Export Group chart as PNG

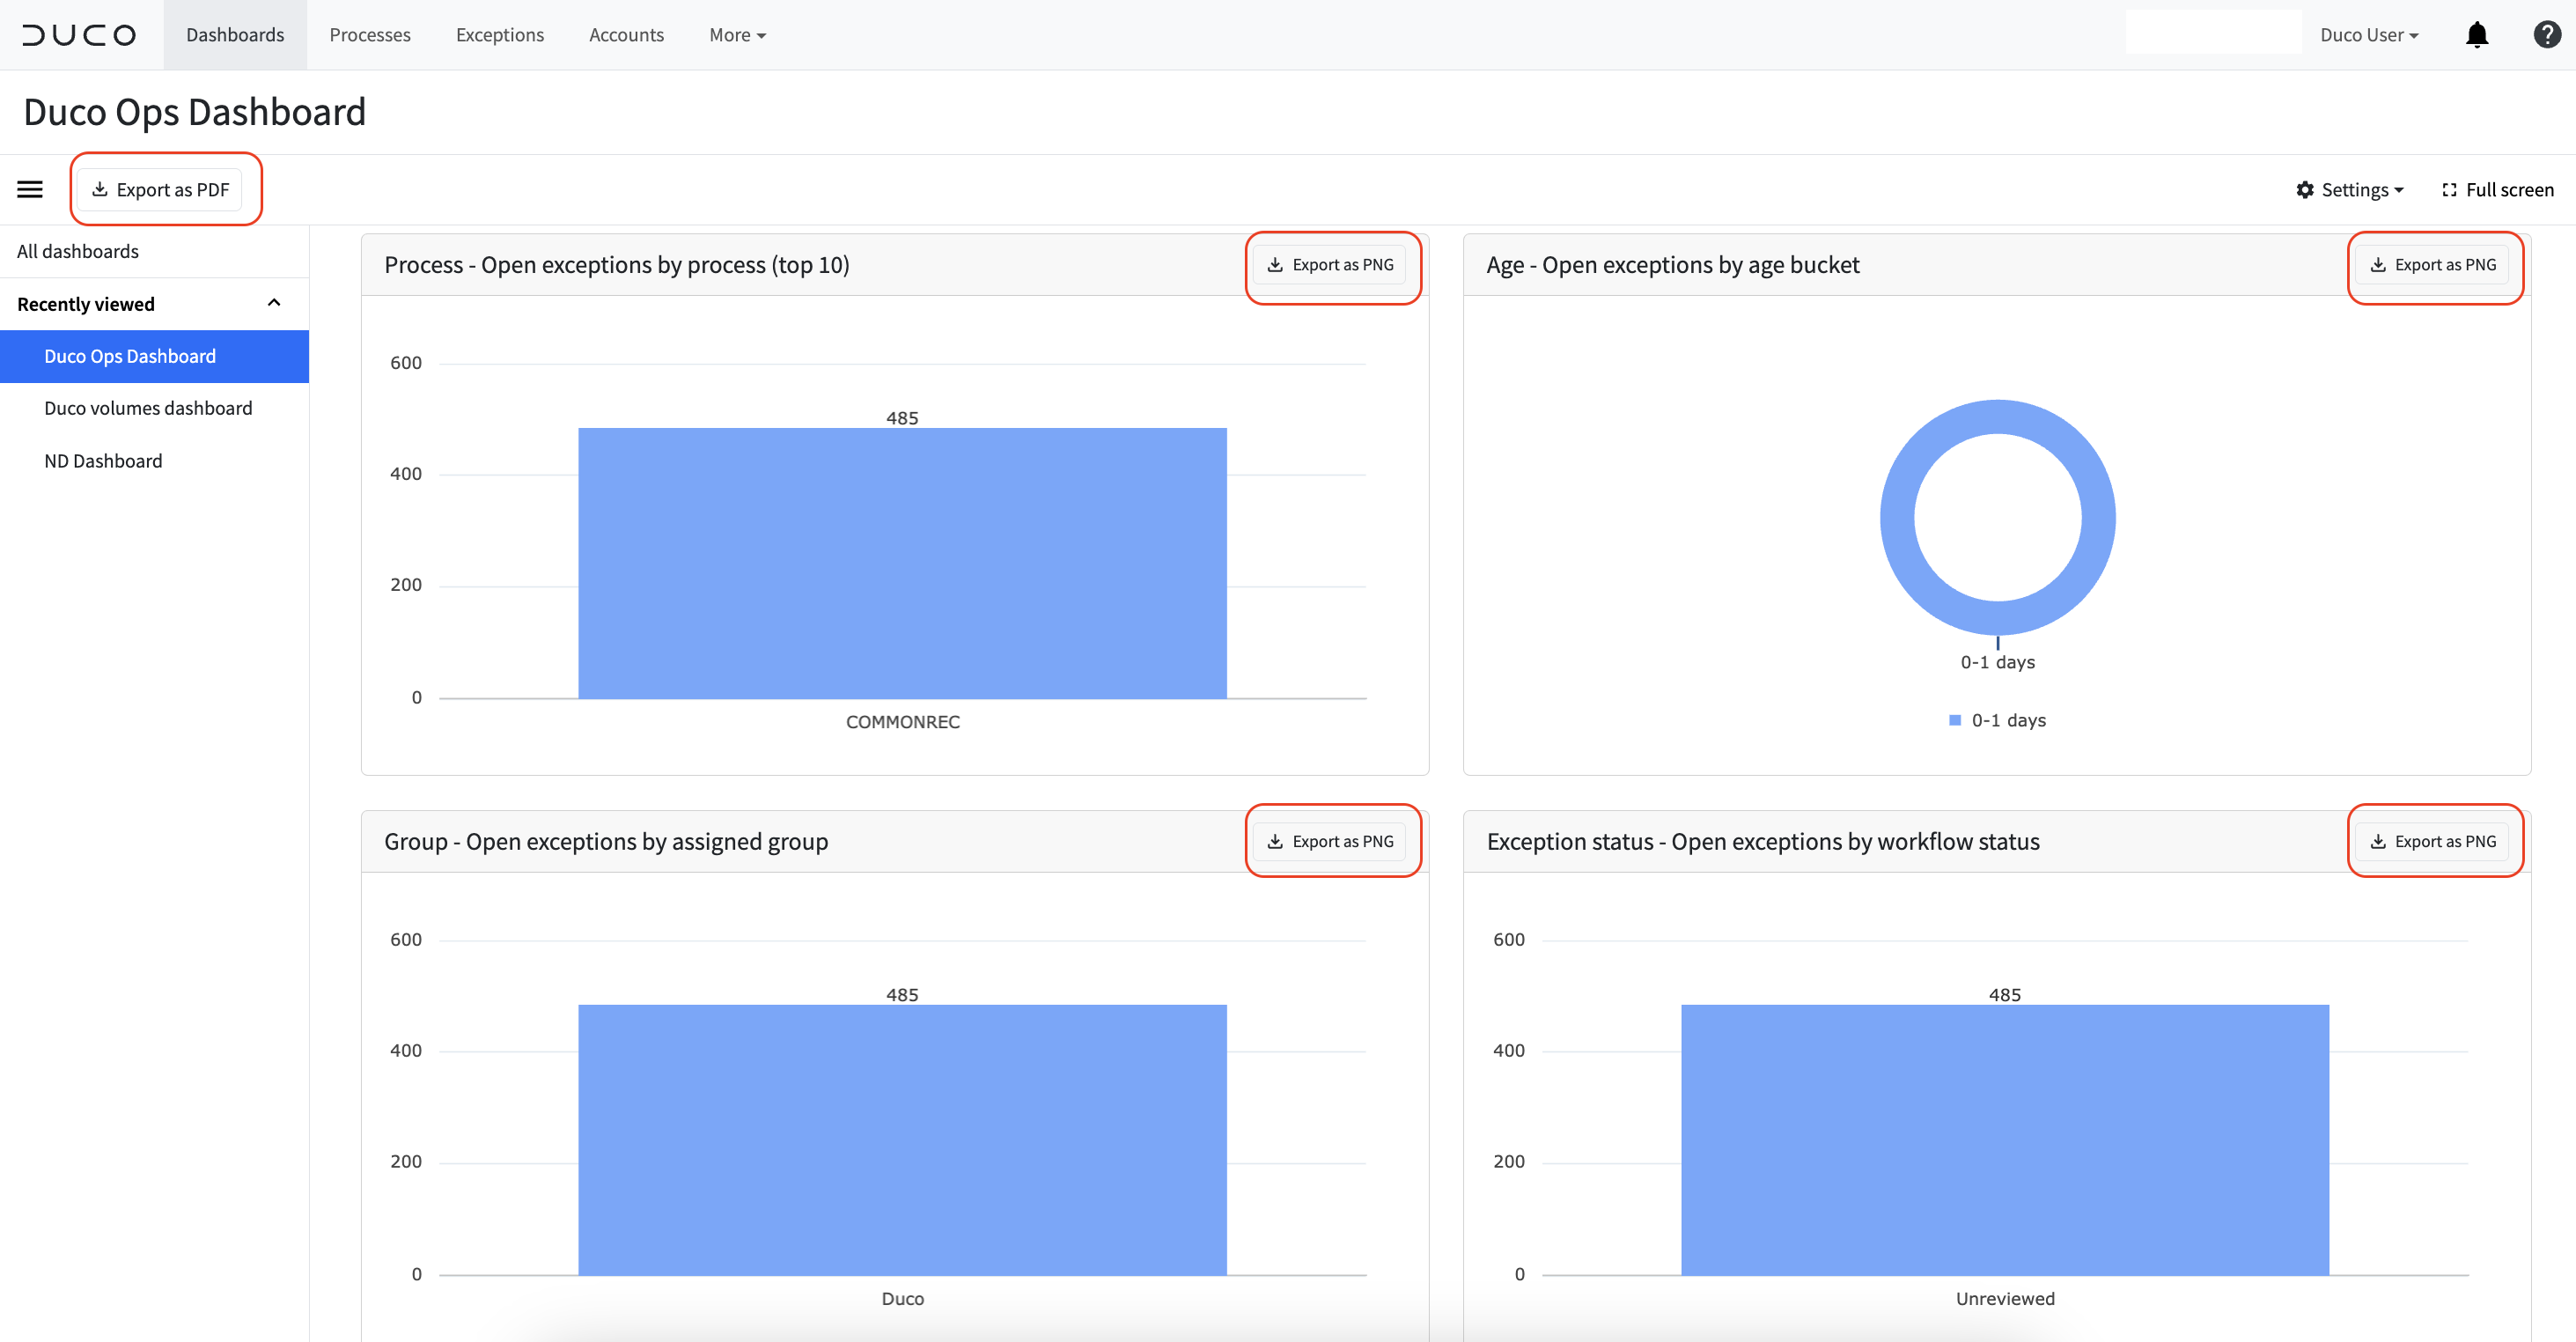pyautogui.click(x=1331, y=841)
